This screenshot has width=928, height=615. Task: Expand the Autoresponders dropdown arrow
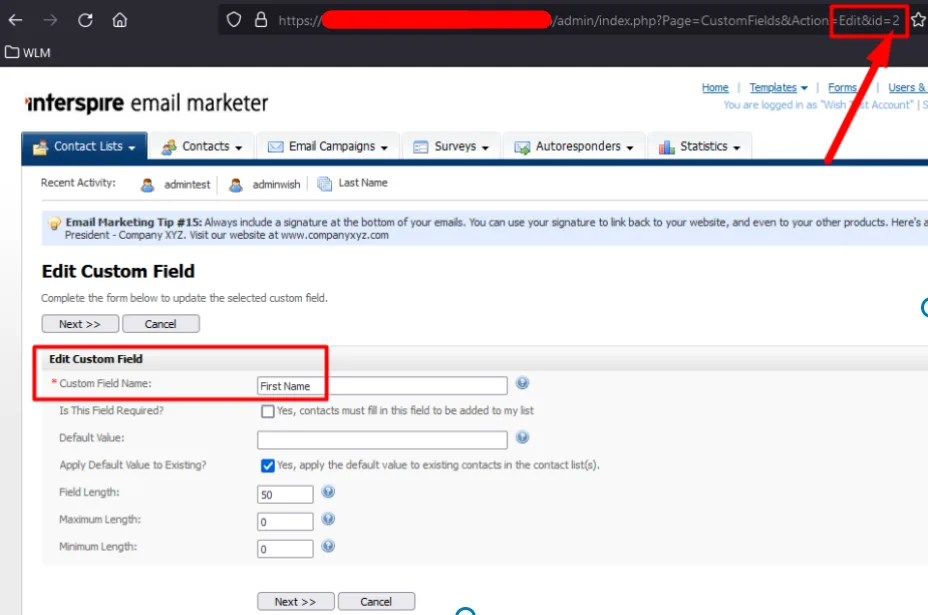630,147
